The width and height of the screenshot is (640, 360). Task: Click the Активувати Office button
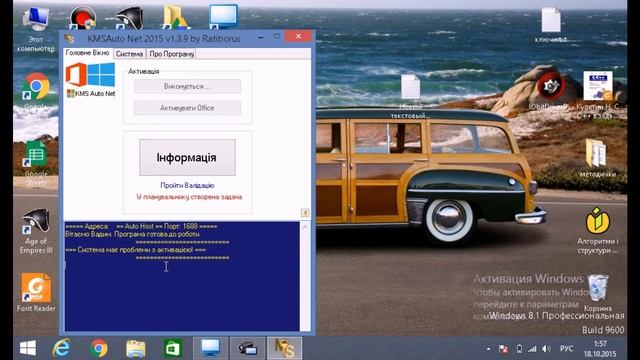187,108
